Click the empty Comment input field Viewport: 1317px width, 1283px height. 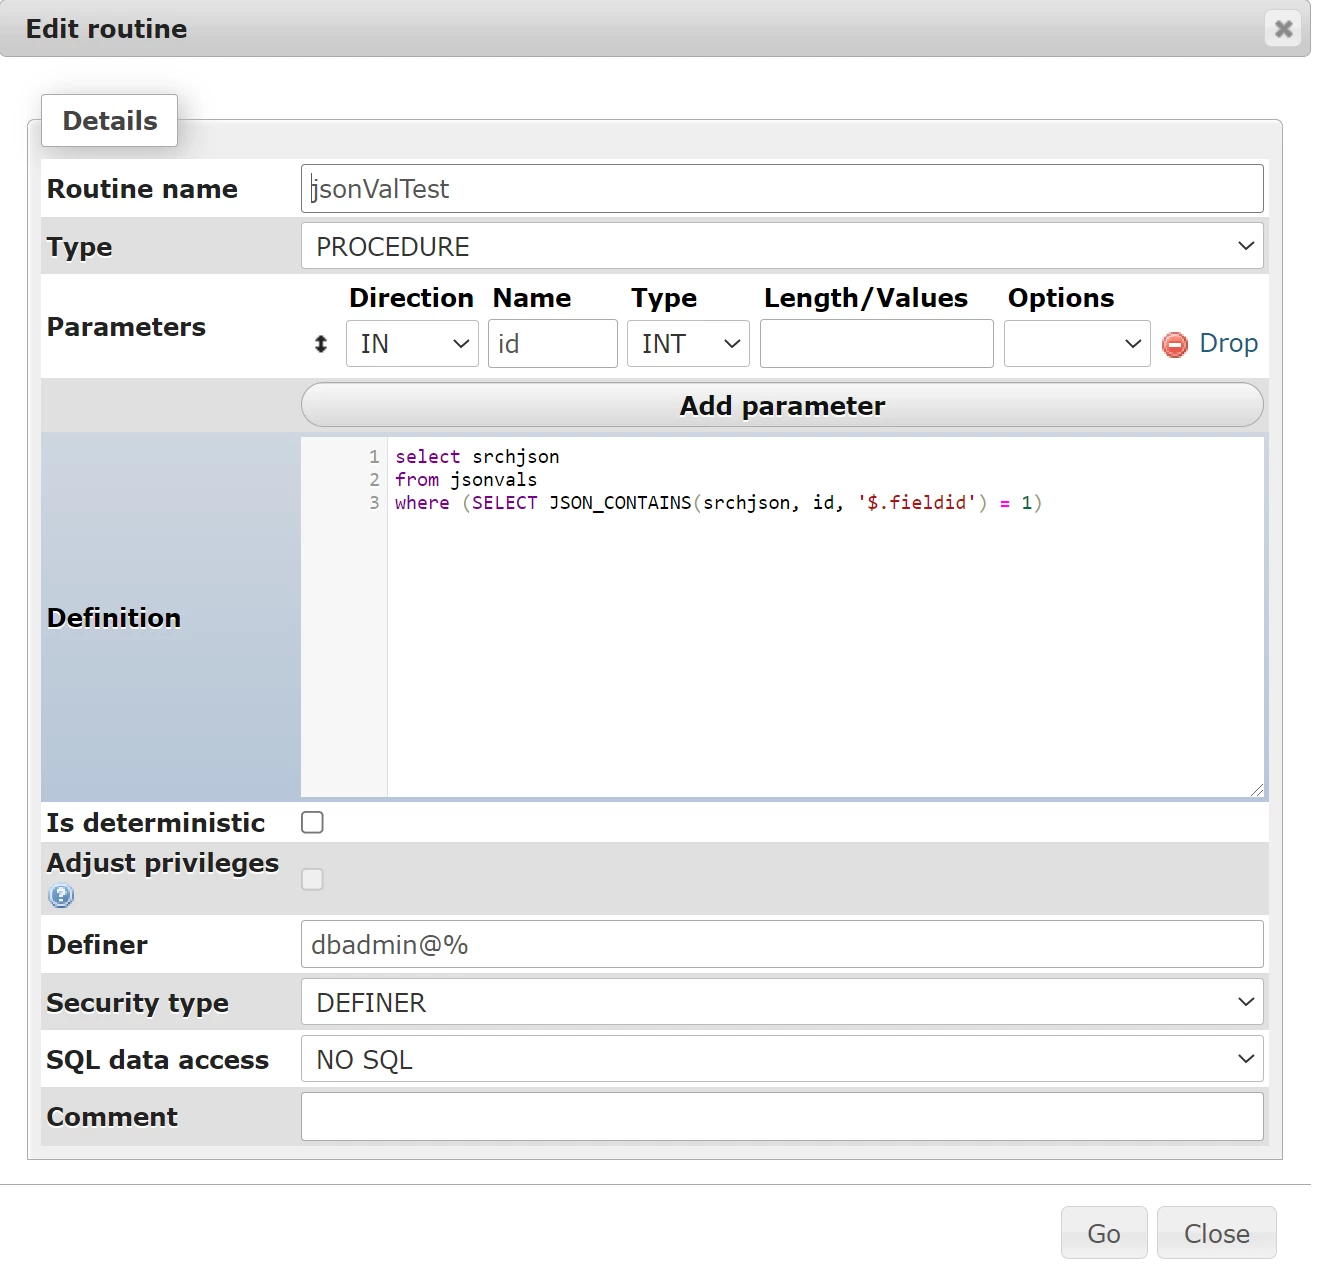(x=782, y=1116)
